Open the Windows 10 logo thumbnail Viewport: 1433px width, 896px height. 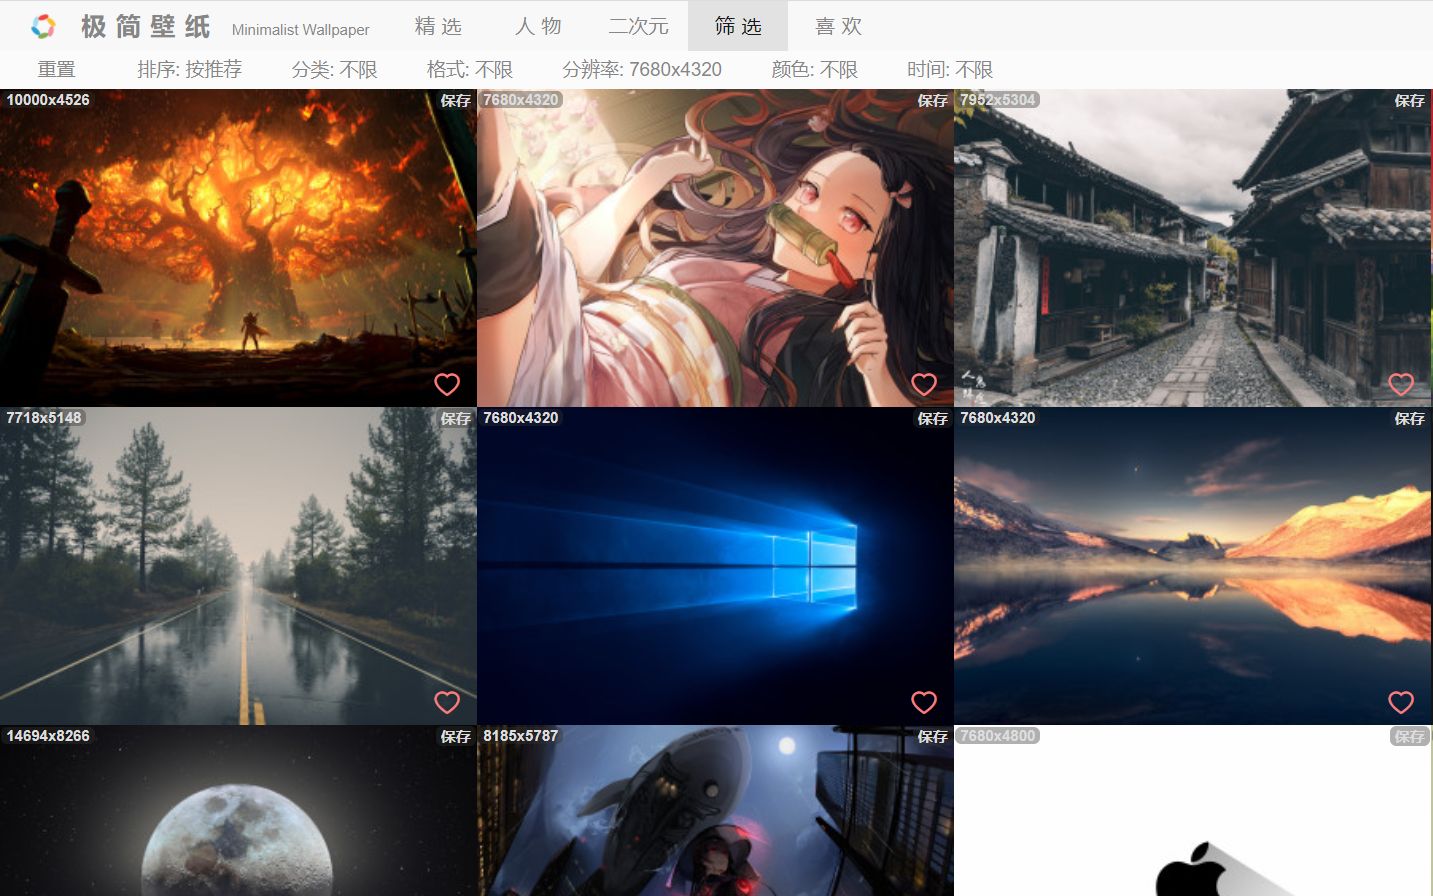tap(715, 566)
